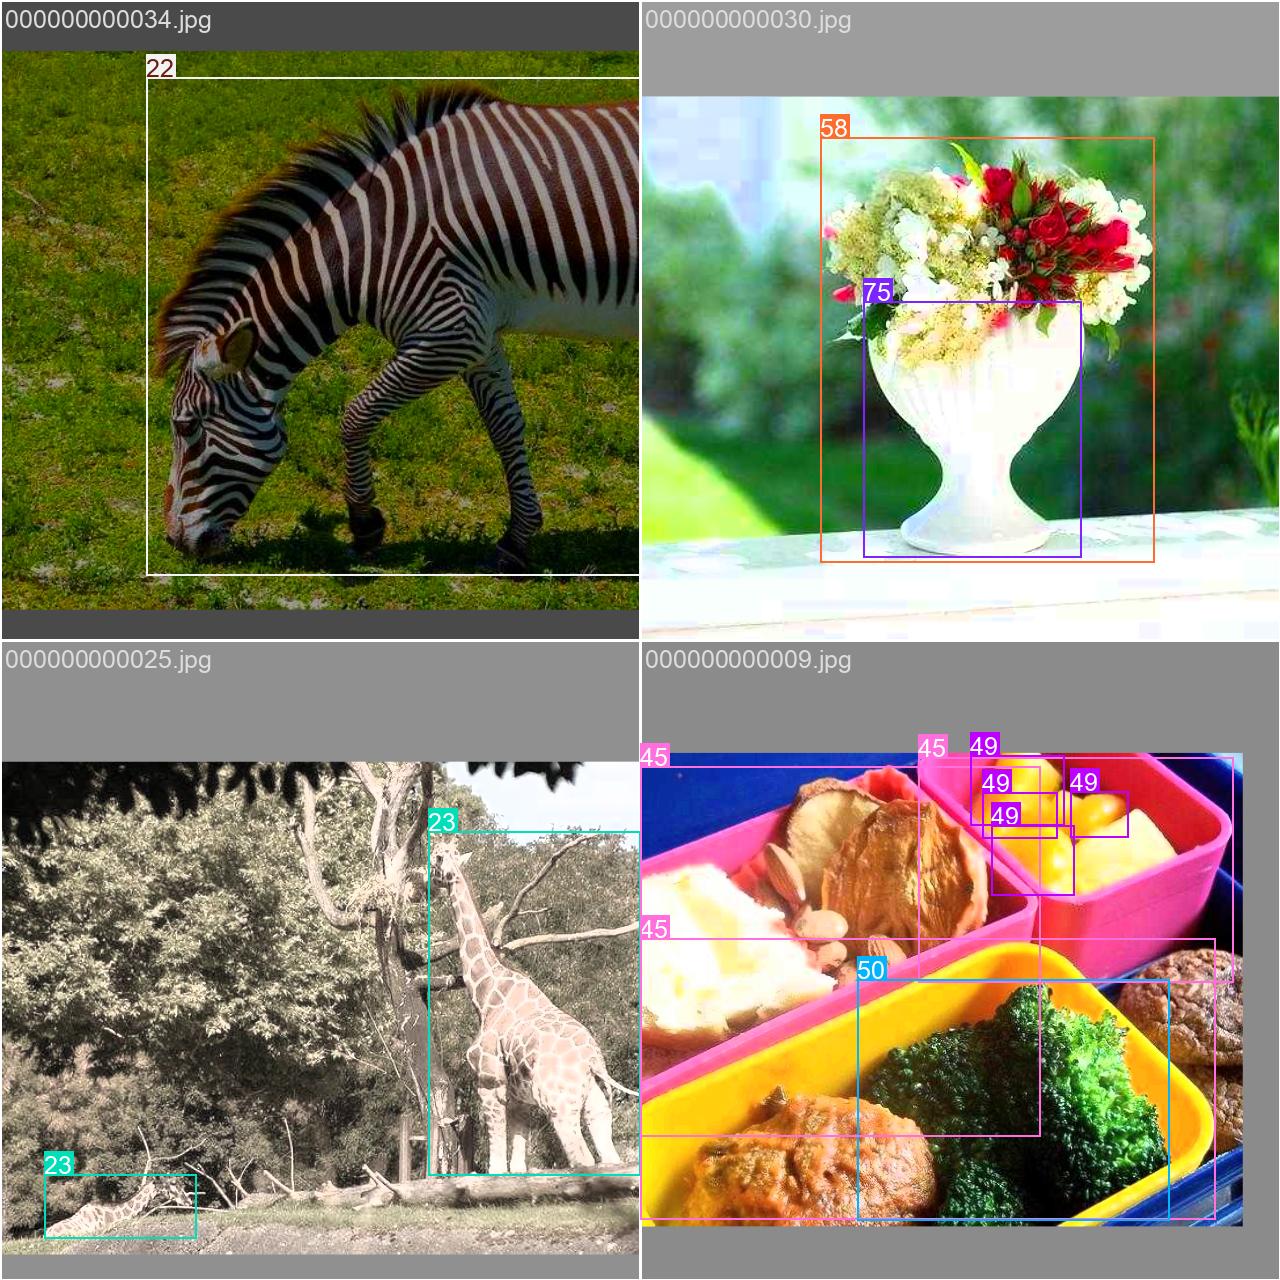Click the broccoli in the yellow container
The height and width of the screenshot is (1280, 1280).
click(1040, 1090)
